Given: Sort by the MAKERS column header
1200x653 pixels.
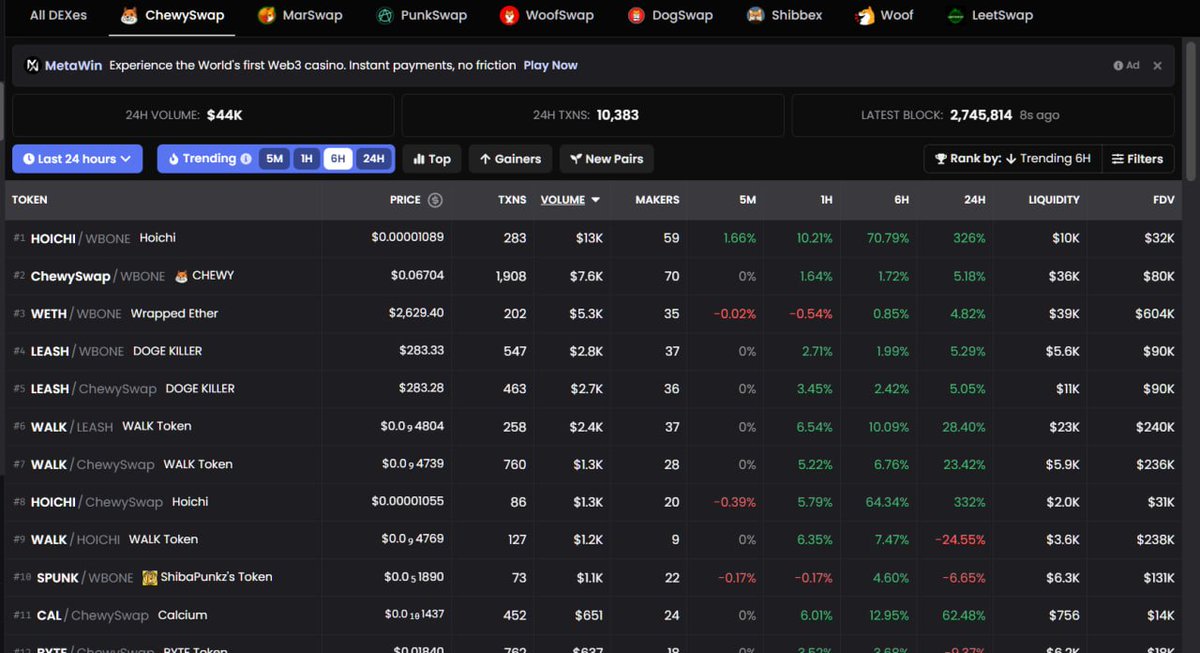Looking at the screenshot, I should point(657,200).
